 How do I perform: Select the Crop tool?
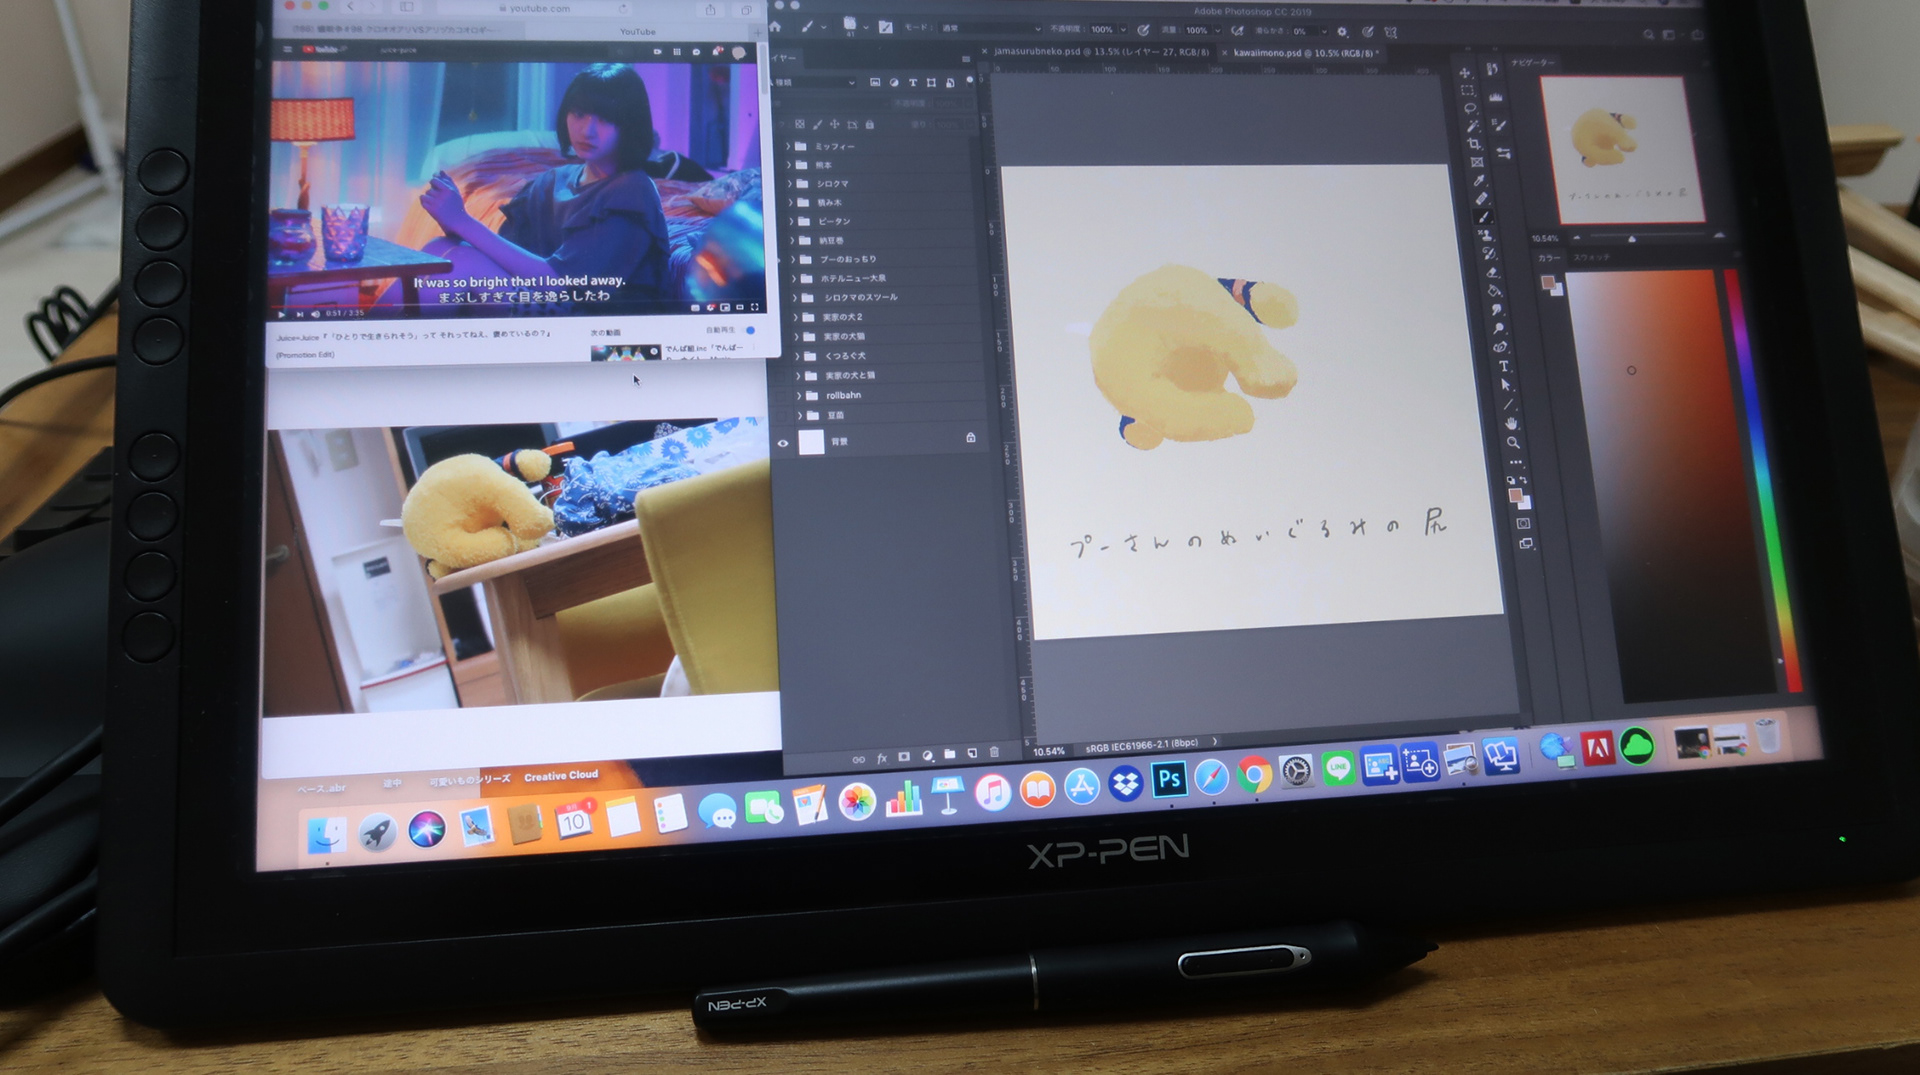[x=1473, y=144]
